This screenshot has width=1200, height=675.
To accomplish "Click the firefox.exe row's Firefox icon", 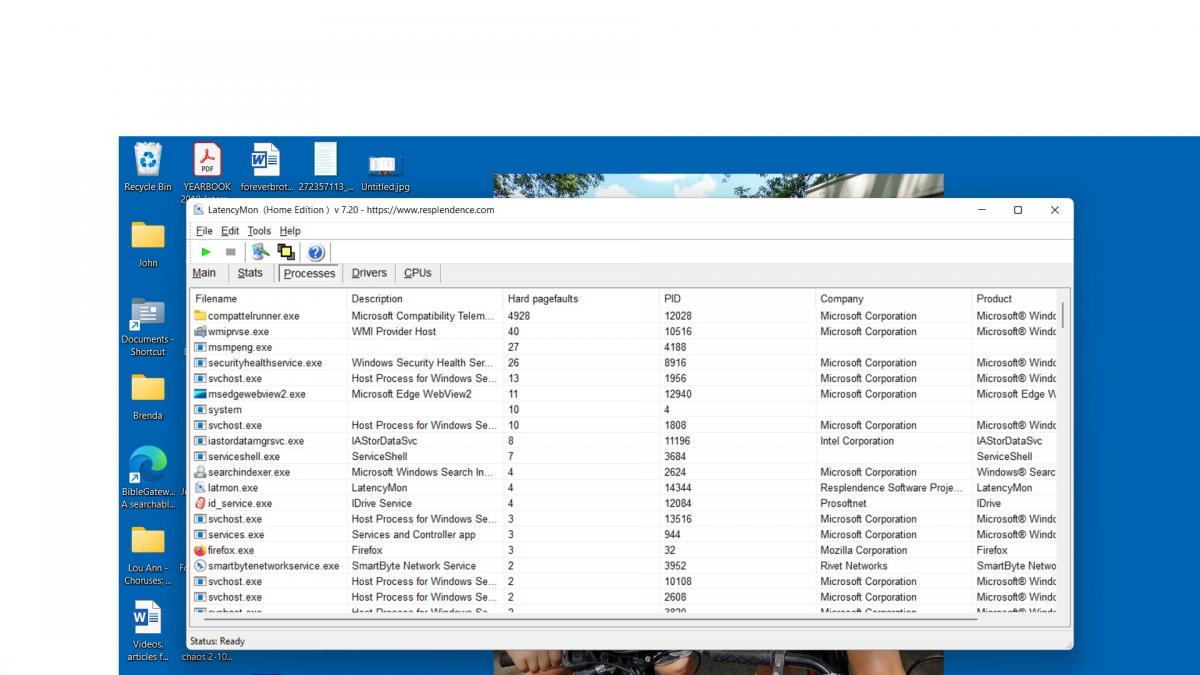I will coord(200,550).
